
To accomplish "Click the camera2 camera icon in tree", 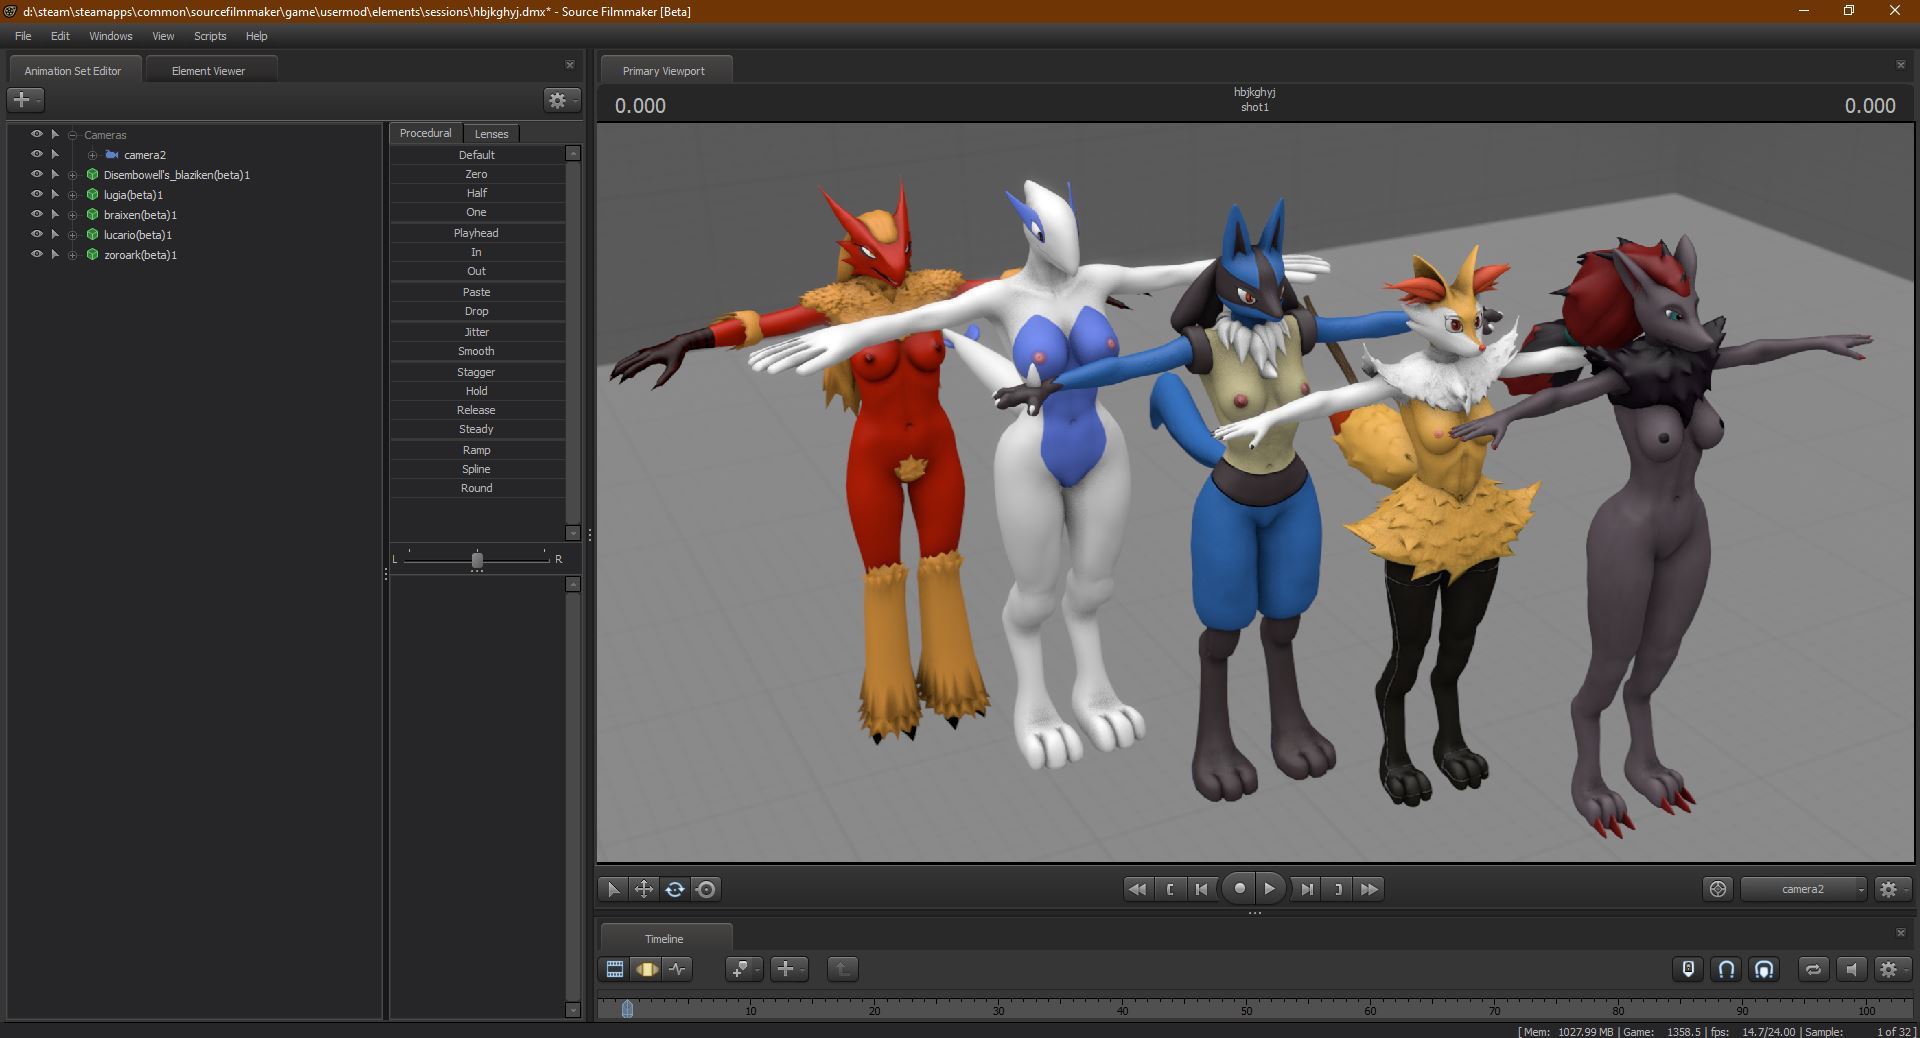I will pos(112,155).
